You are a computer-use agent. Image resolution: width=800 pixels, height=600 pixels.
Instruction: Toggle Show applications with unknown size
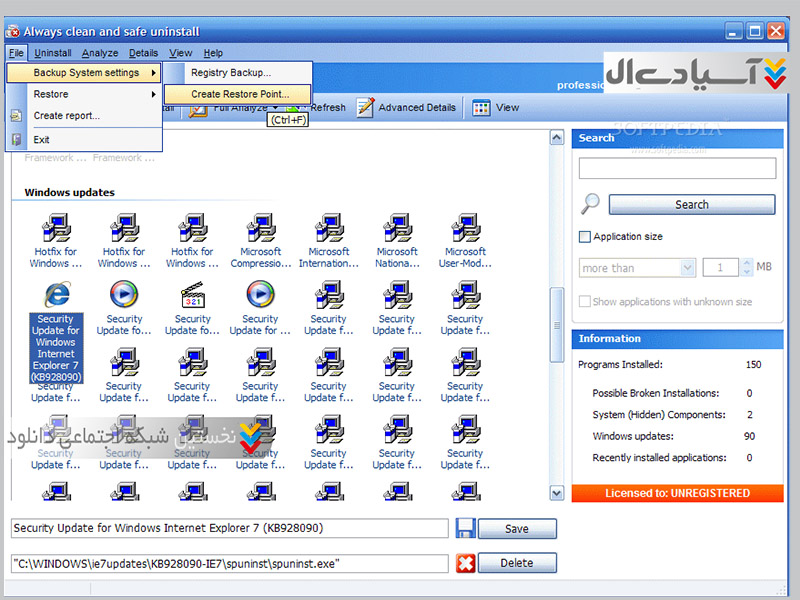pos(585,301)
